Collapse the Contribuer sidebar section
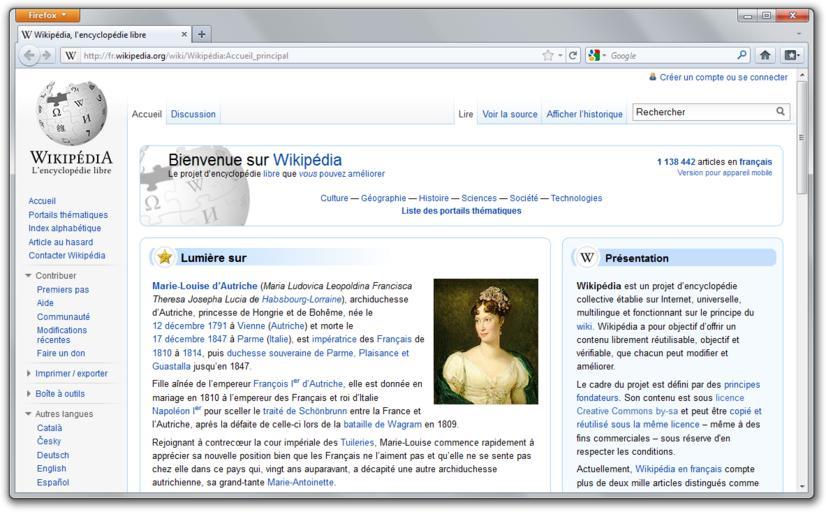The width and height of the screenshot is (826, 512). coord(29,276)
